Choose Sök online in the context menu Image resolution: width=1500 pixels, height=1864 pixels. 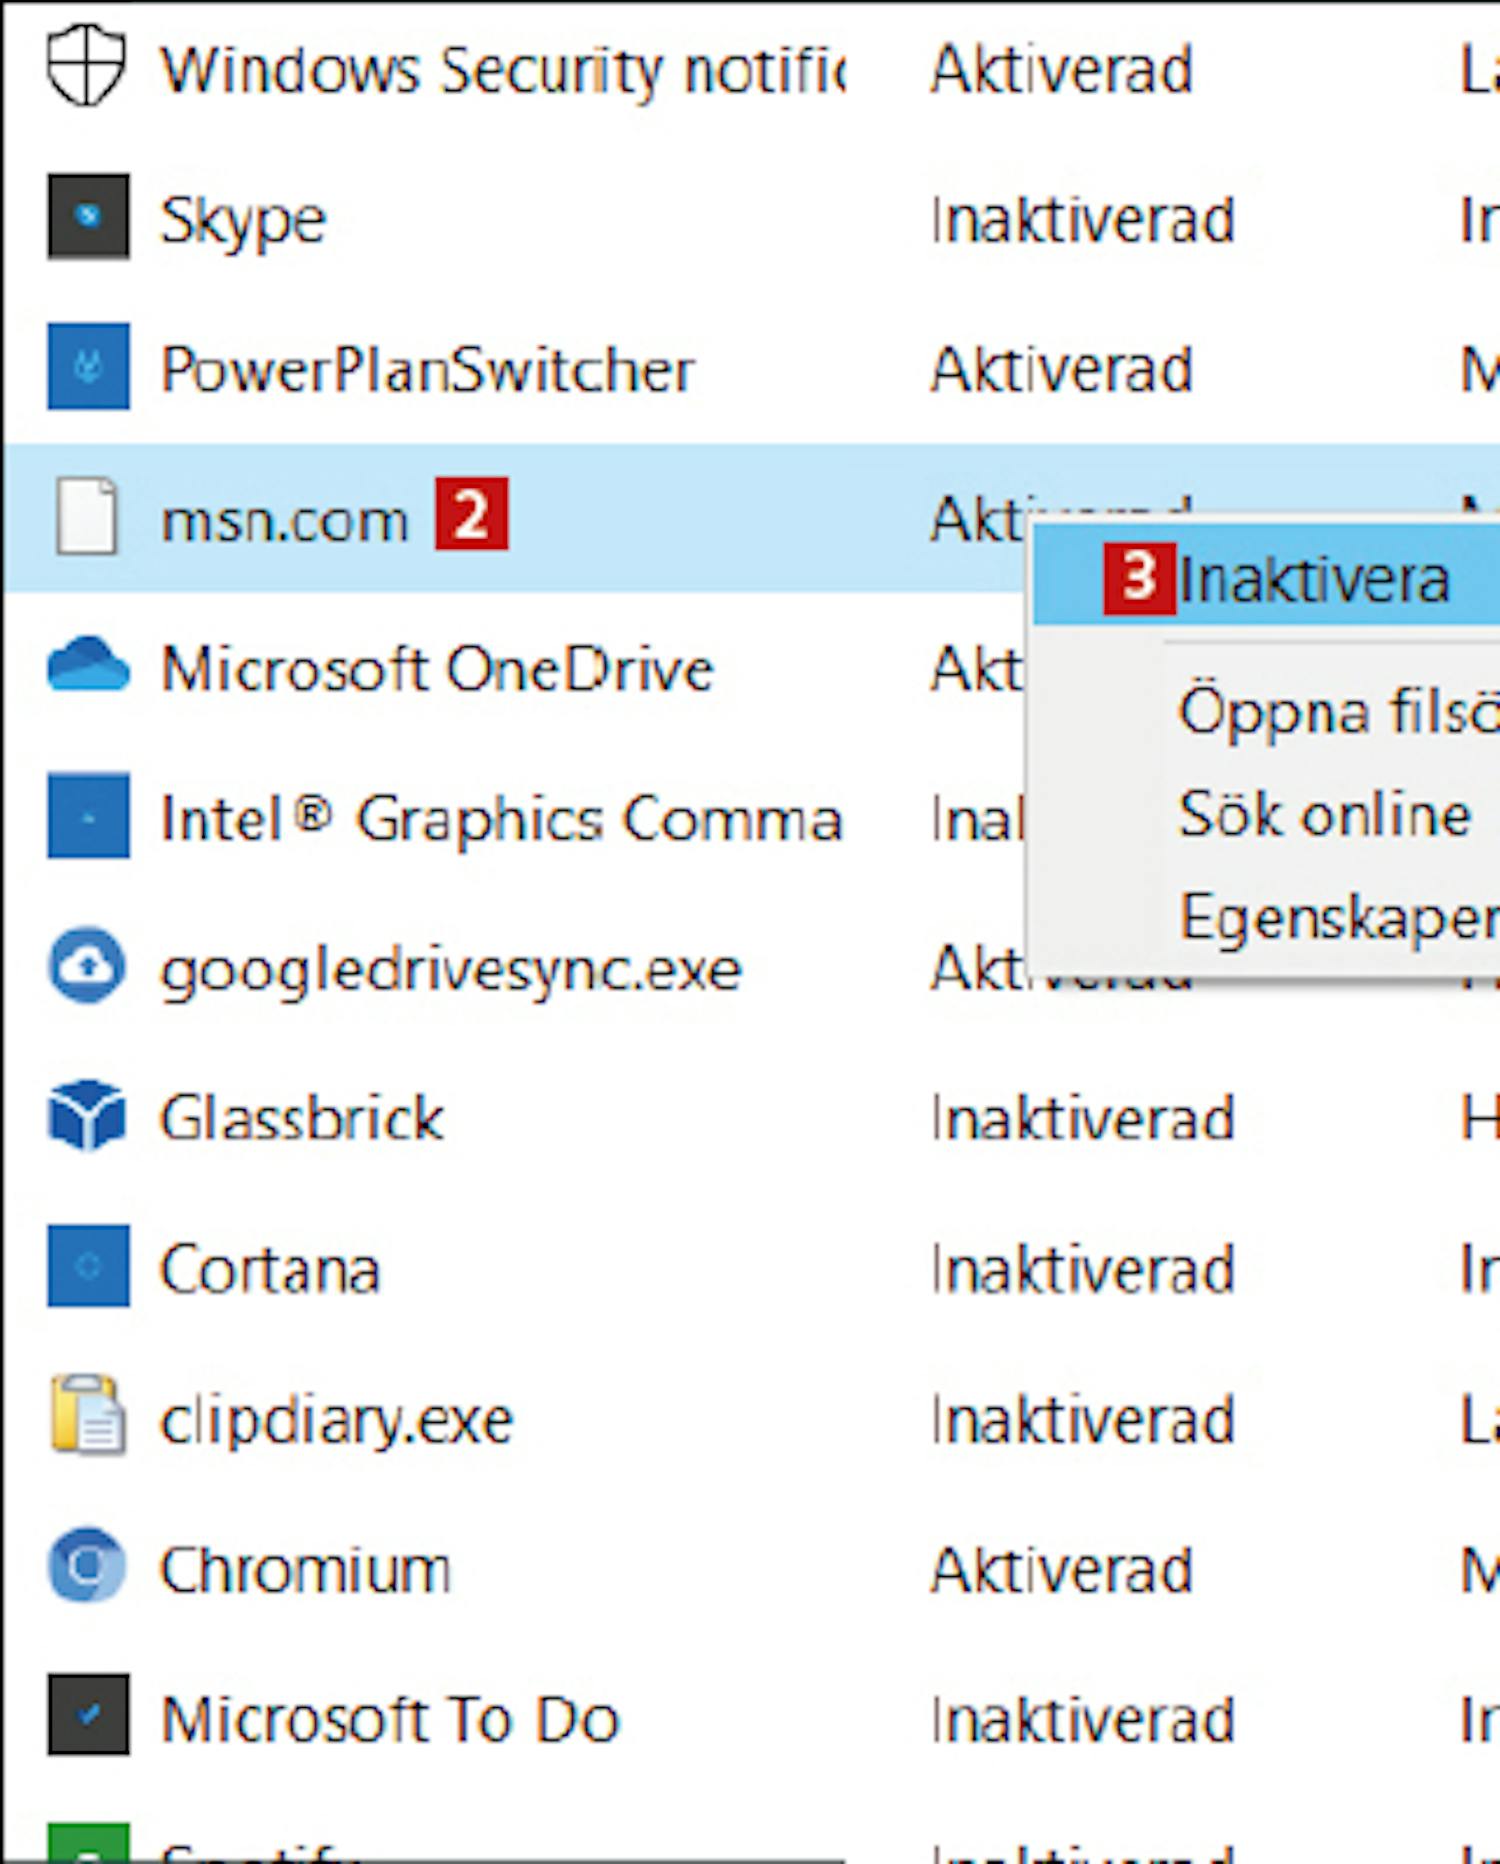[x=1325, y=814]
